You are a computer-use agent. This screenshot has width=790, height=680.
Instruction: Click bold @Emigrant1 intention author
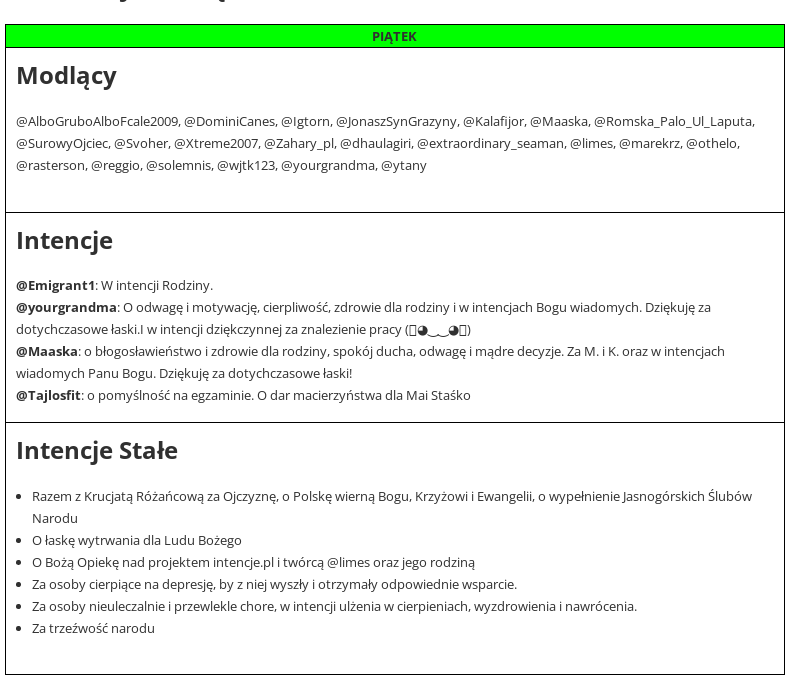pos(55,286)
